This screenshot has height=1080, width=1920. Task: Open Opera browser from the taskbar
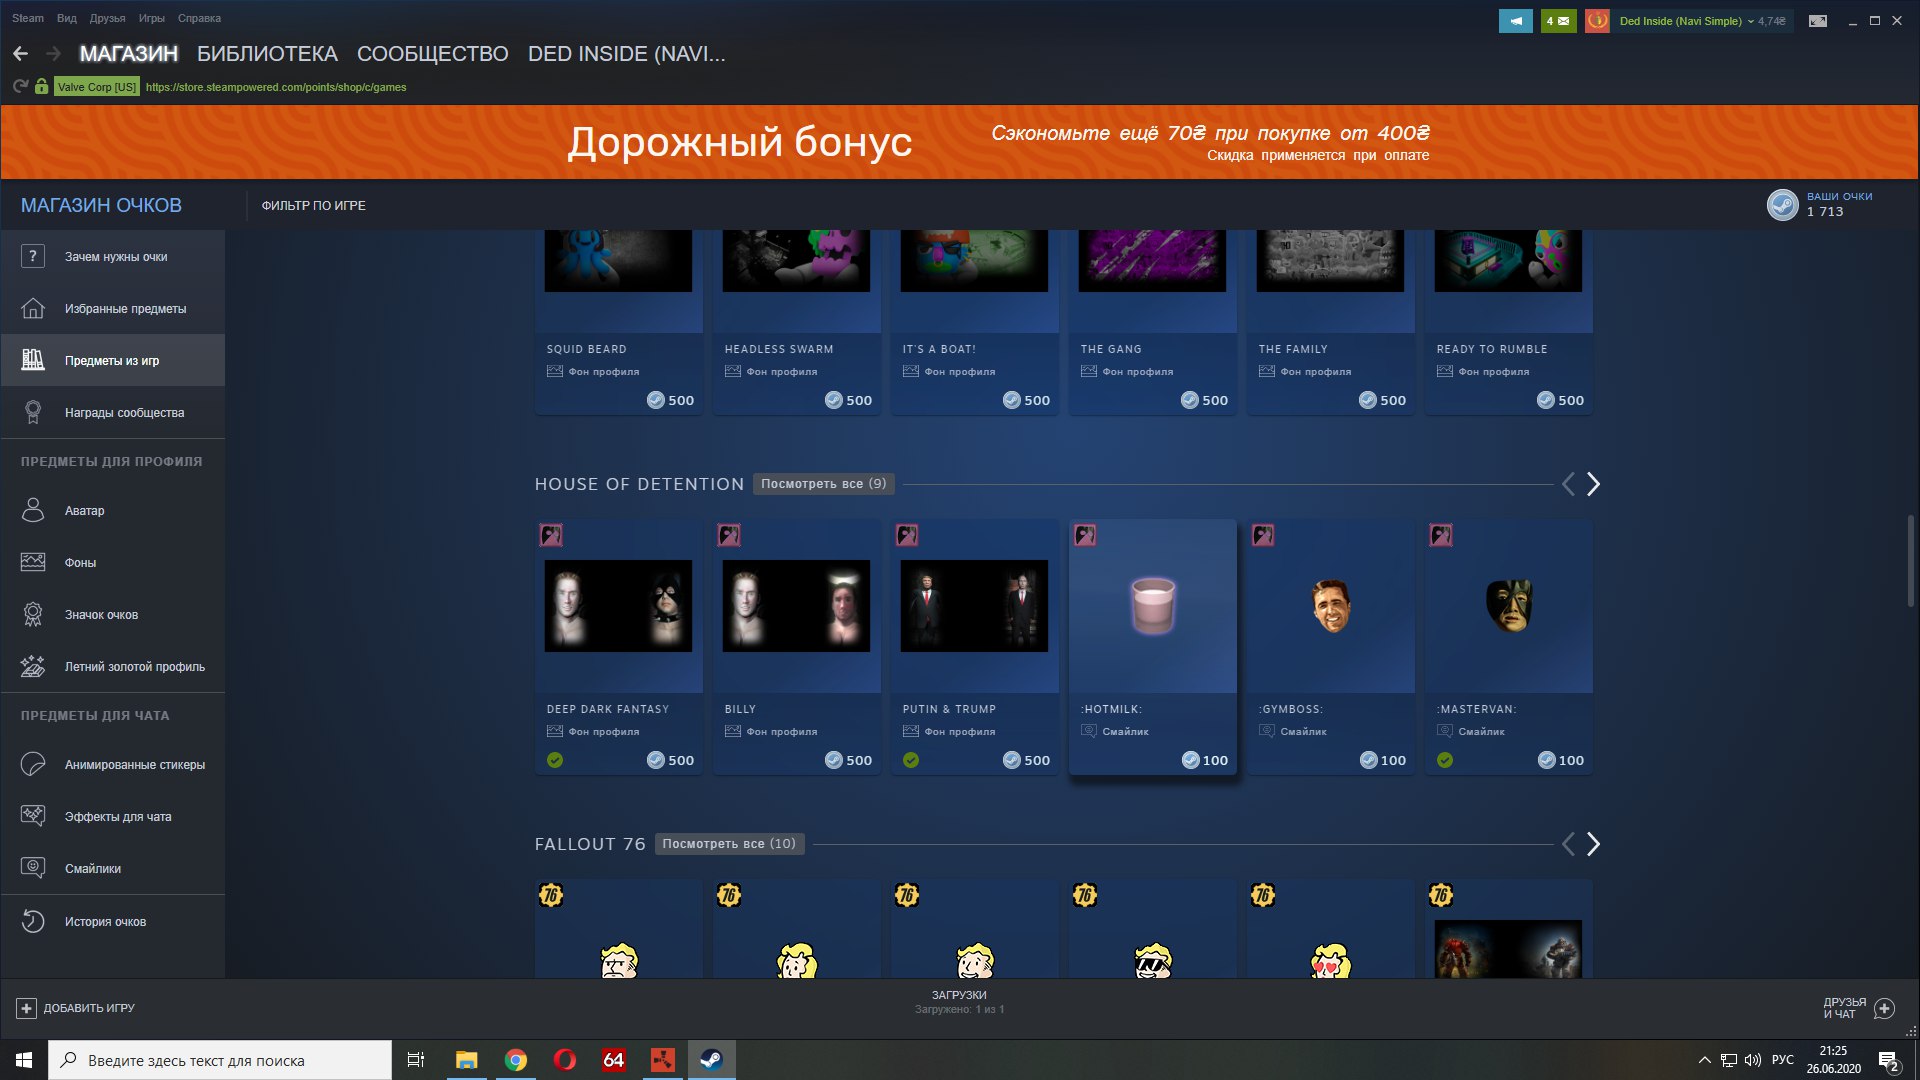pyautogui.click(x=565, y=1060)
